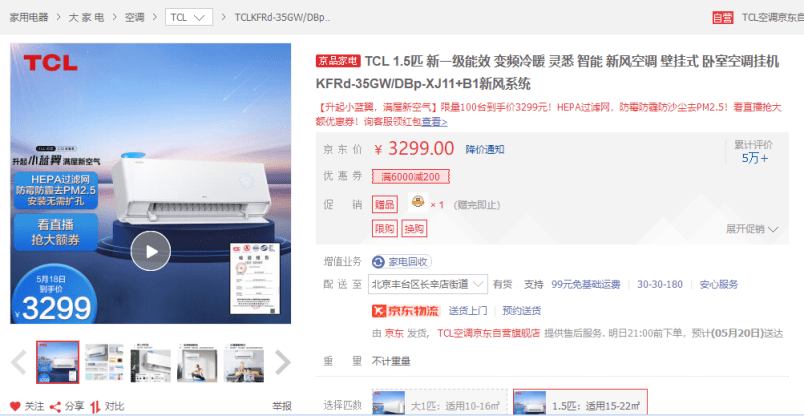Open the delivery address 北京丰台区长辛店街道 dropdown

[x=428, y=284]
